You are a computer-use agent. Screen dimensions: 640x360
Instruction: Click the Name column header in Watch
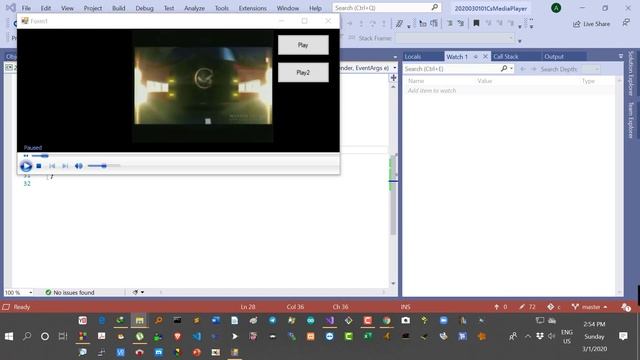pos(416,81)
